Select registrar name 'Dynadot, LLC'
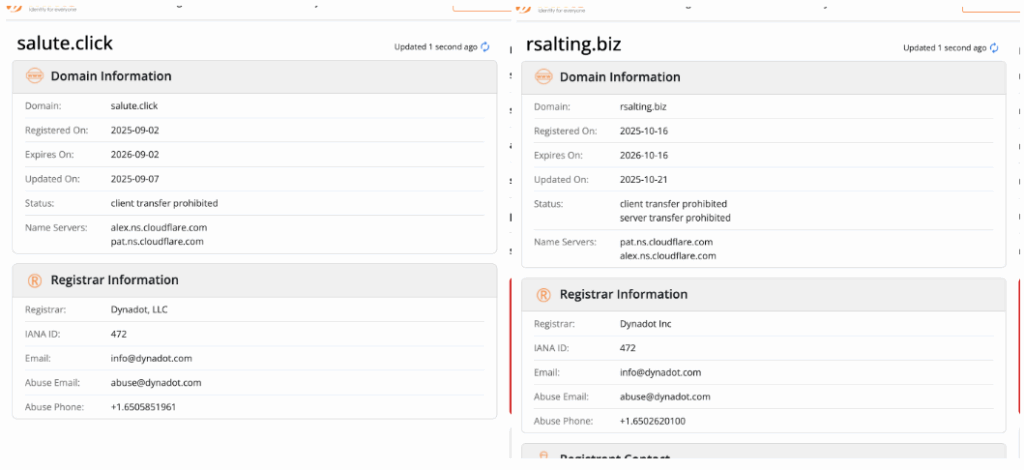 [139, 309]
